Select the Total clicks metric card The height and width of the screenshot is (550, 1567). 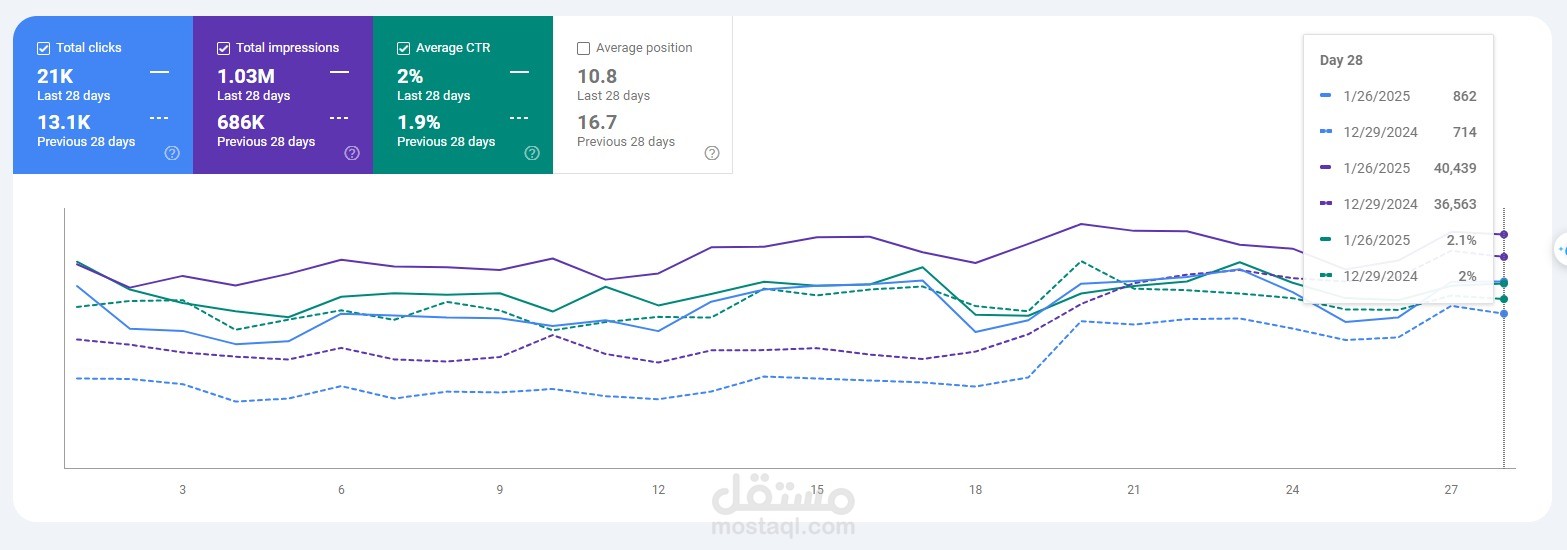click(103, 95)
